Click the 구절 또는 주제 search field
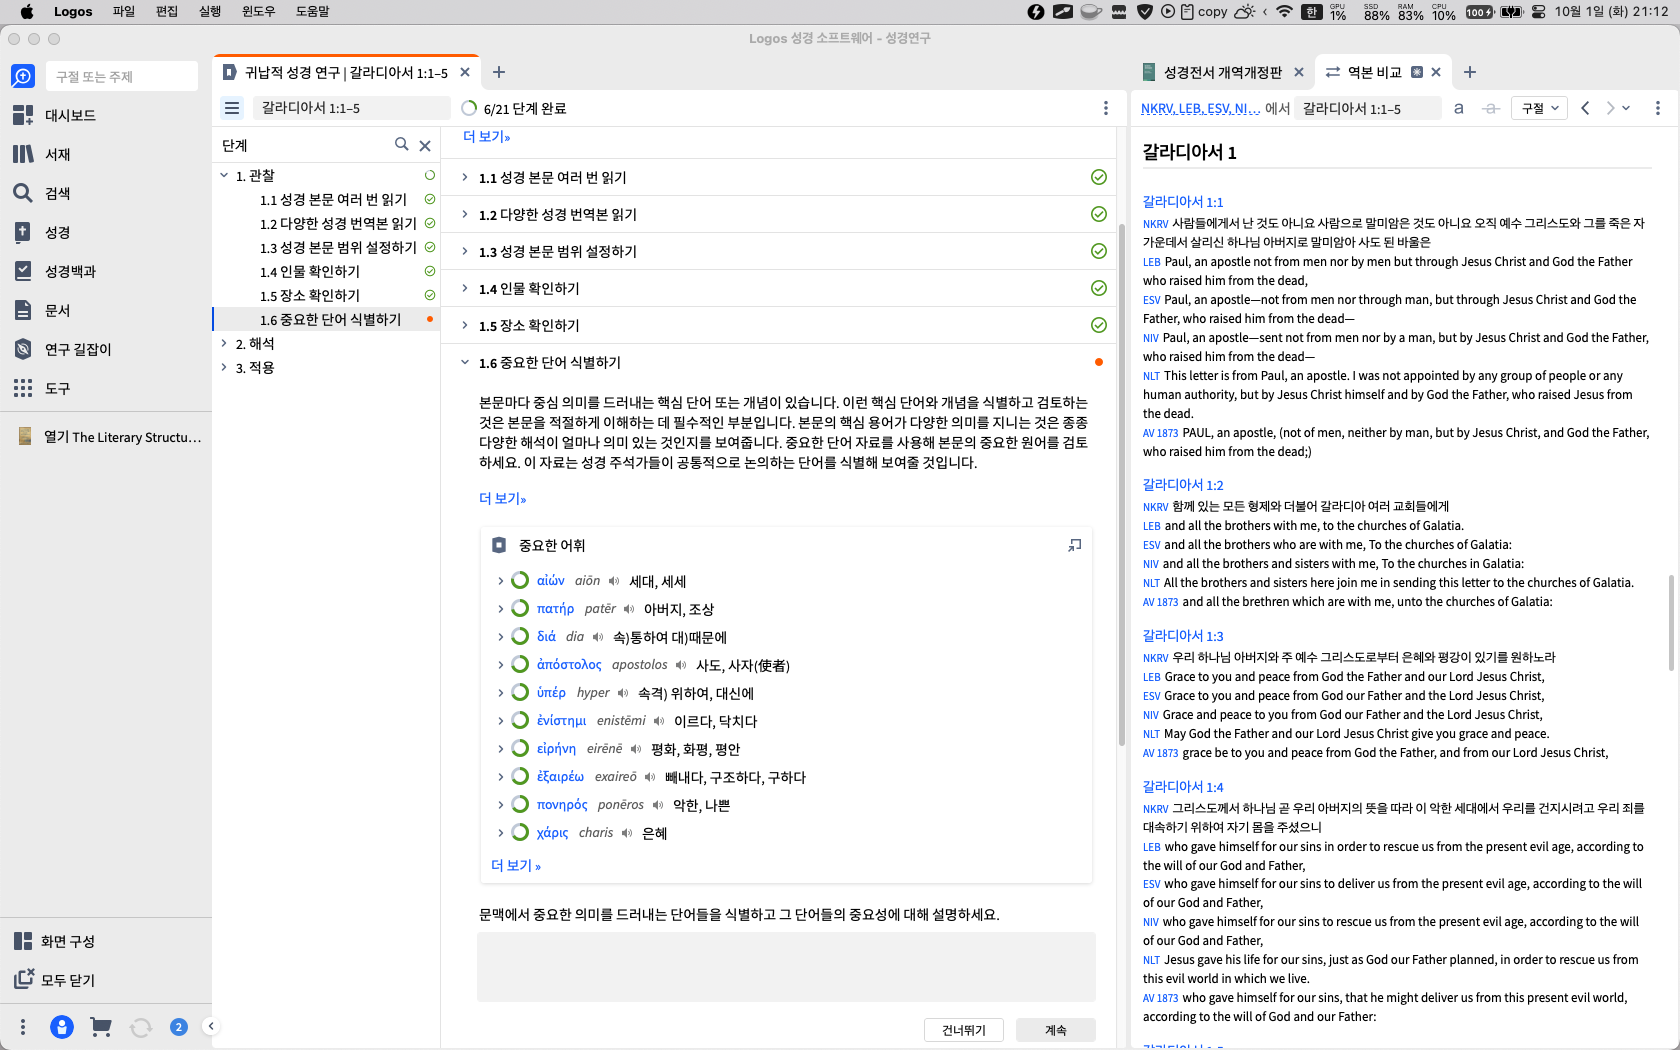1680x1050 pixels. click(122, 76)
